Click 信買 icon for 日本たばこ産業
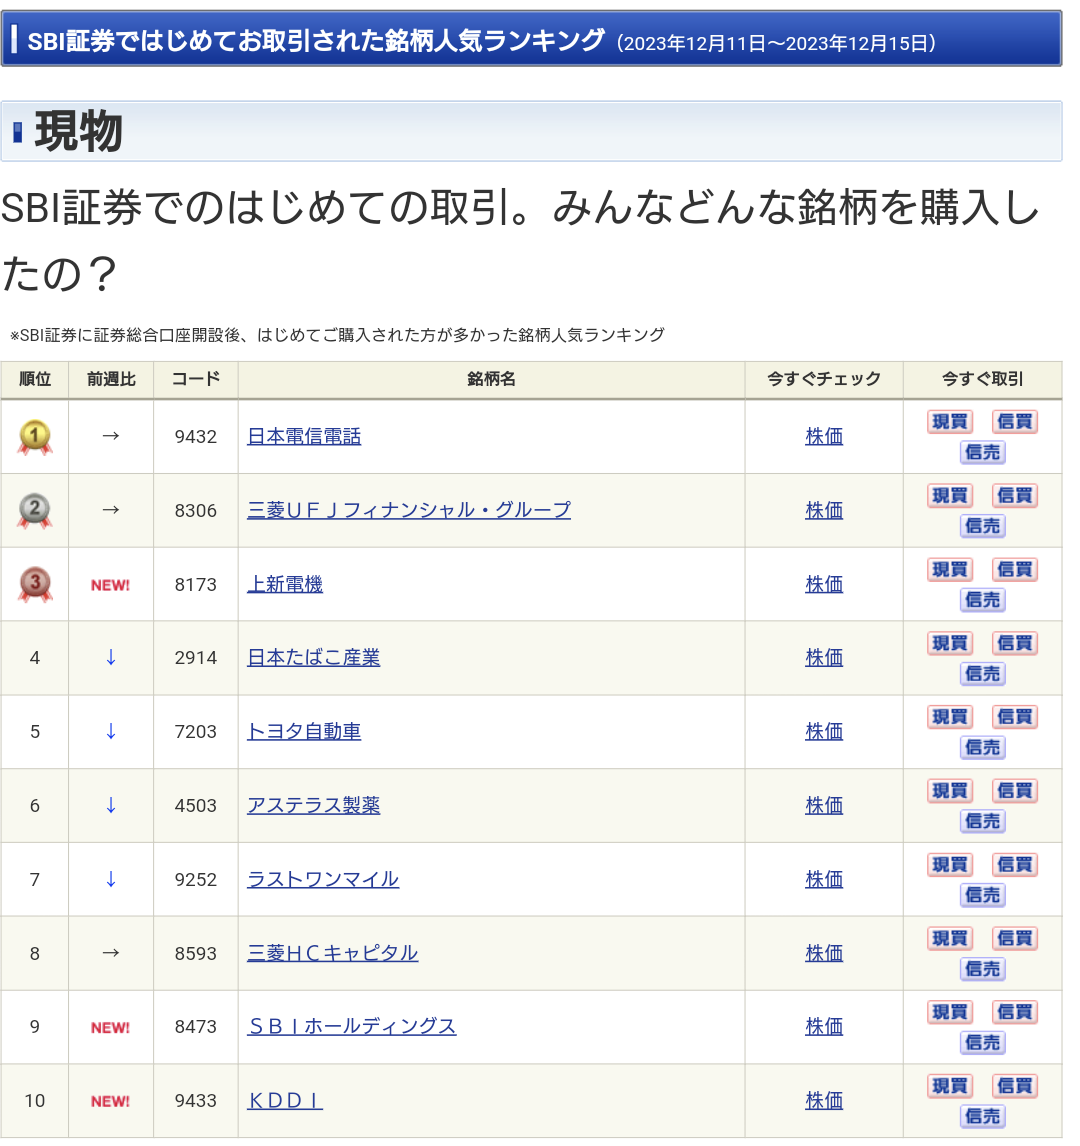This screenshot has width=1080, height=1146. pyautogui.click(x=1015, y=643)
